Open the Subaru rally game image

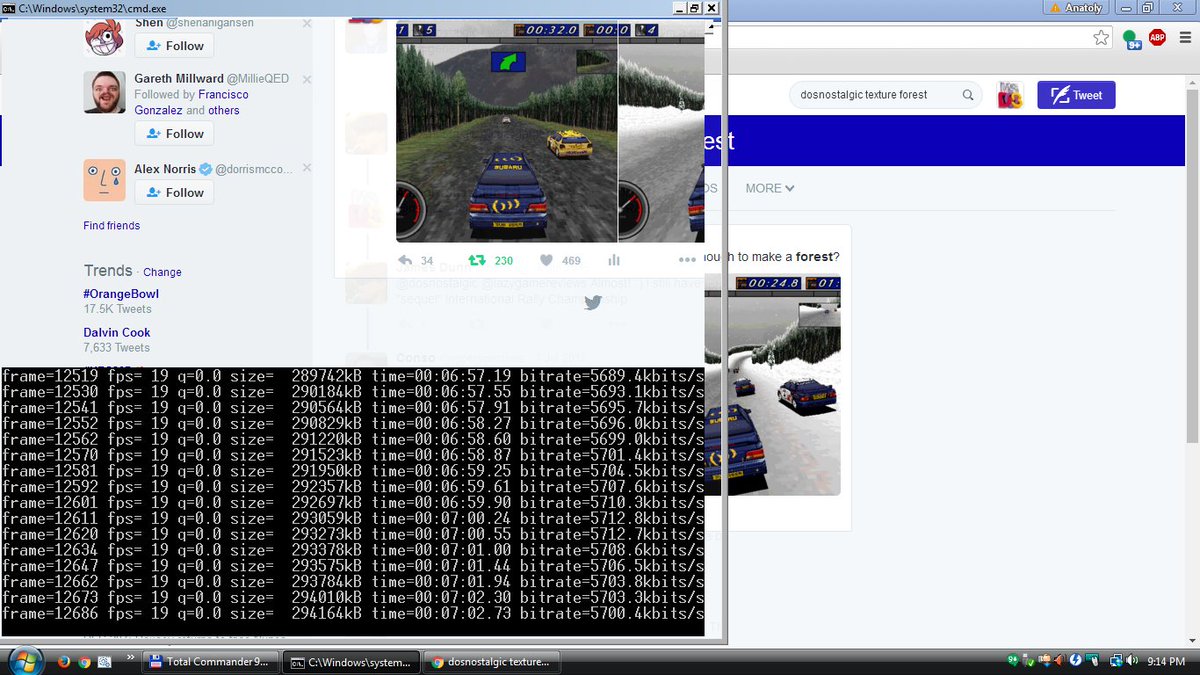[506, 131]
